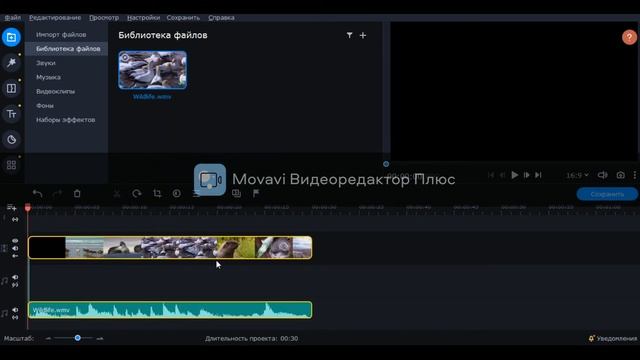Open the overlay picture-in-picture tool
Viewport: 640px width, 360px height.
pos(236,193)
